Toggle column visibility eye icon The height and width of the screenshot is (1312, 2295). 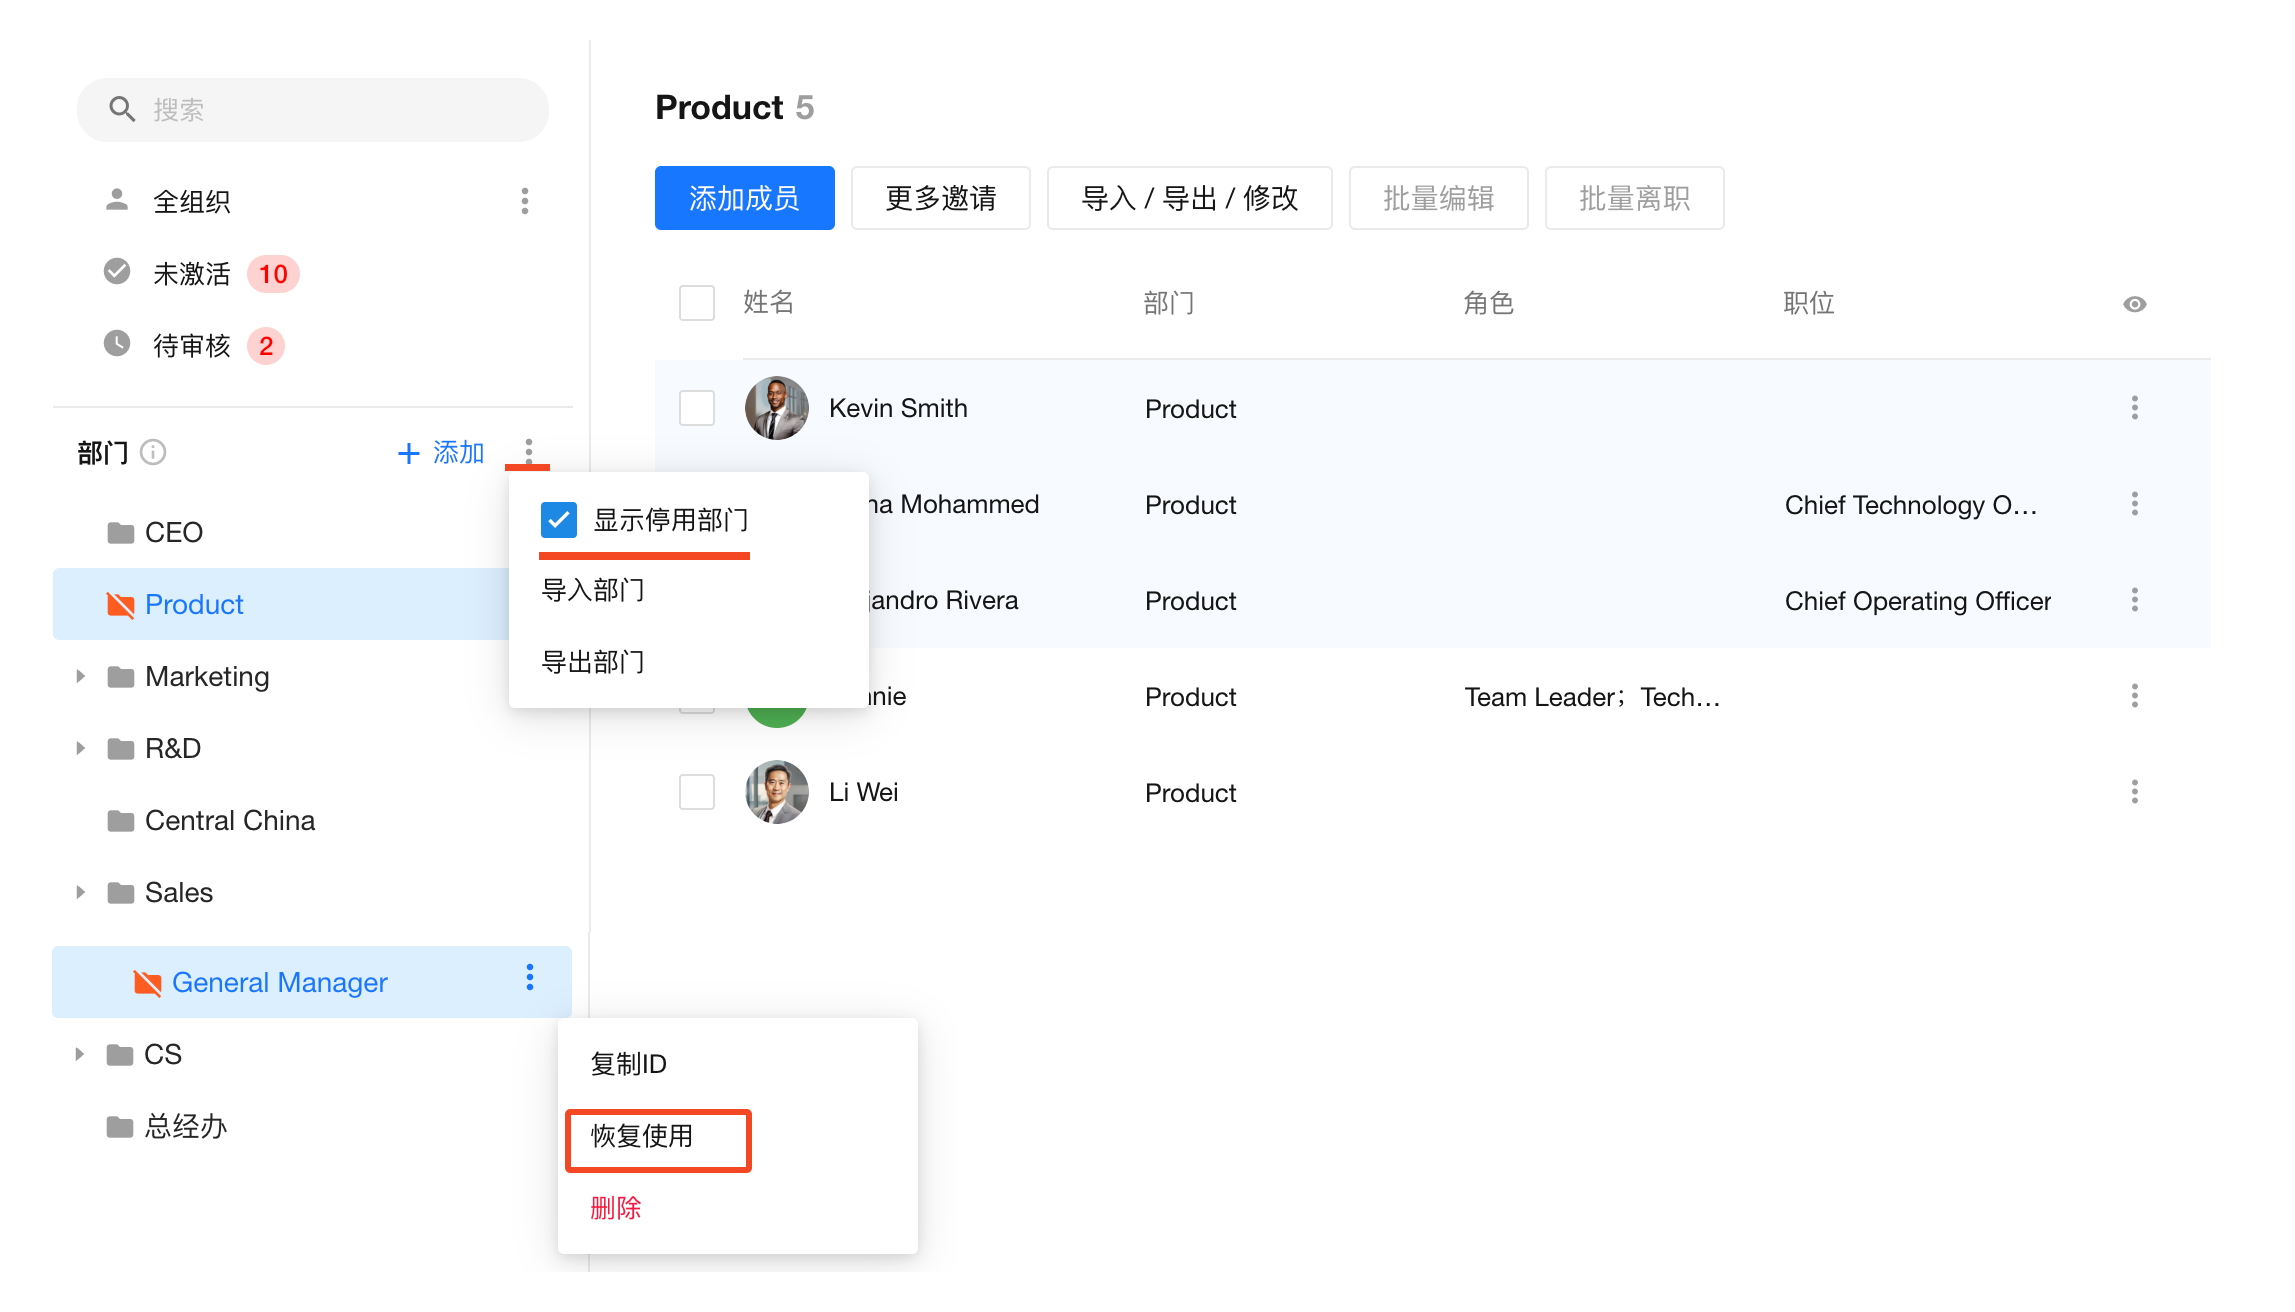click(2134, 304)
